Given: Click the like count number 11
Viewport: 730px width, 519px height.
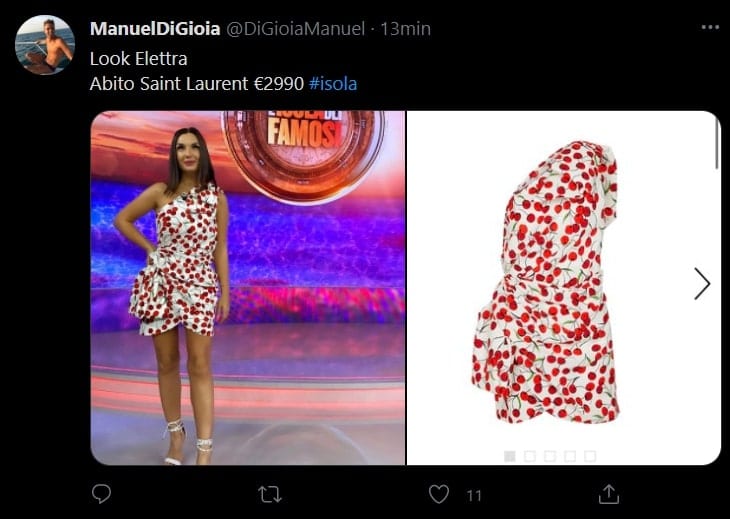Looking at the screenshot, I should (x=474, y=495).
